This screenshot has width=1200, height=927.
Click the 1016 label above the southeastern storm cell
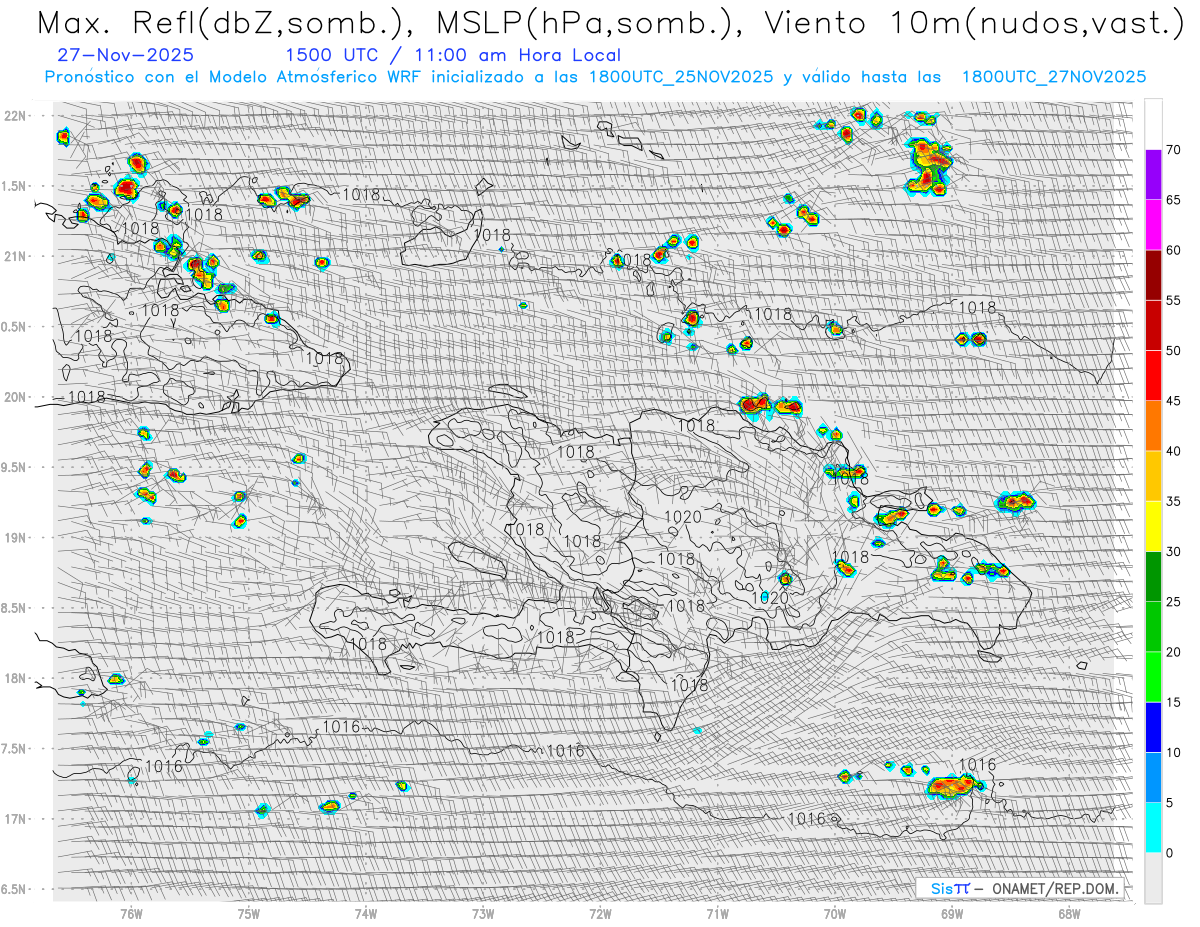click(x=977, y=765)
